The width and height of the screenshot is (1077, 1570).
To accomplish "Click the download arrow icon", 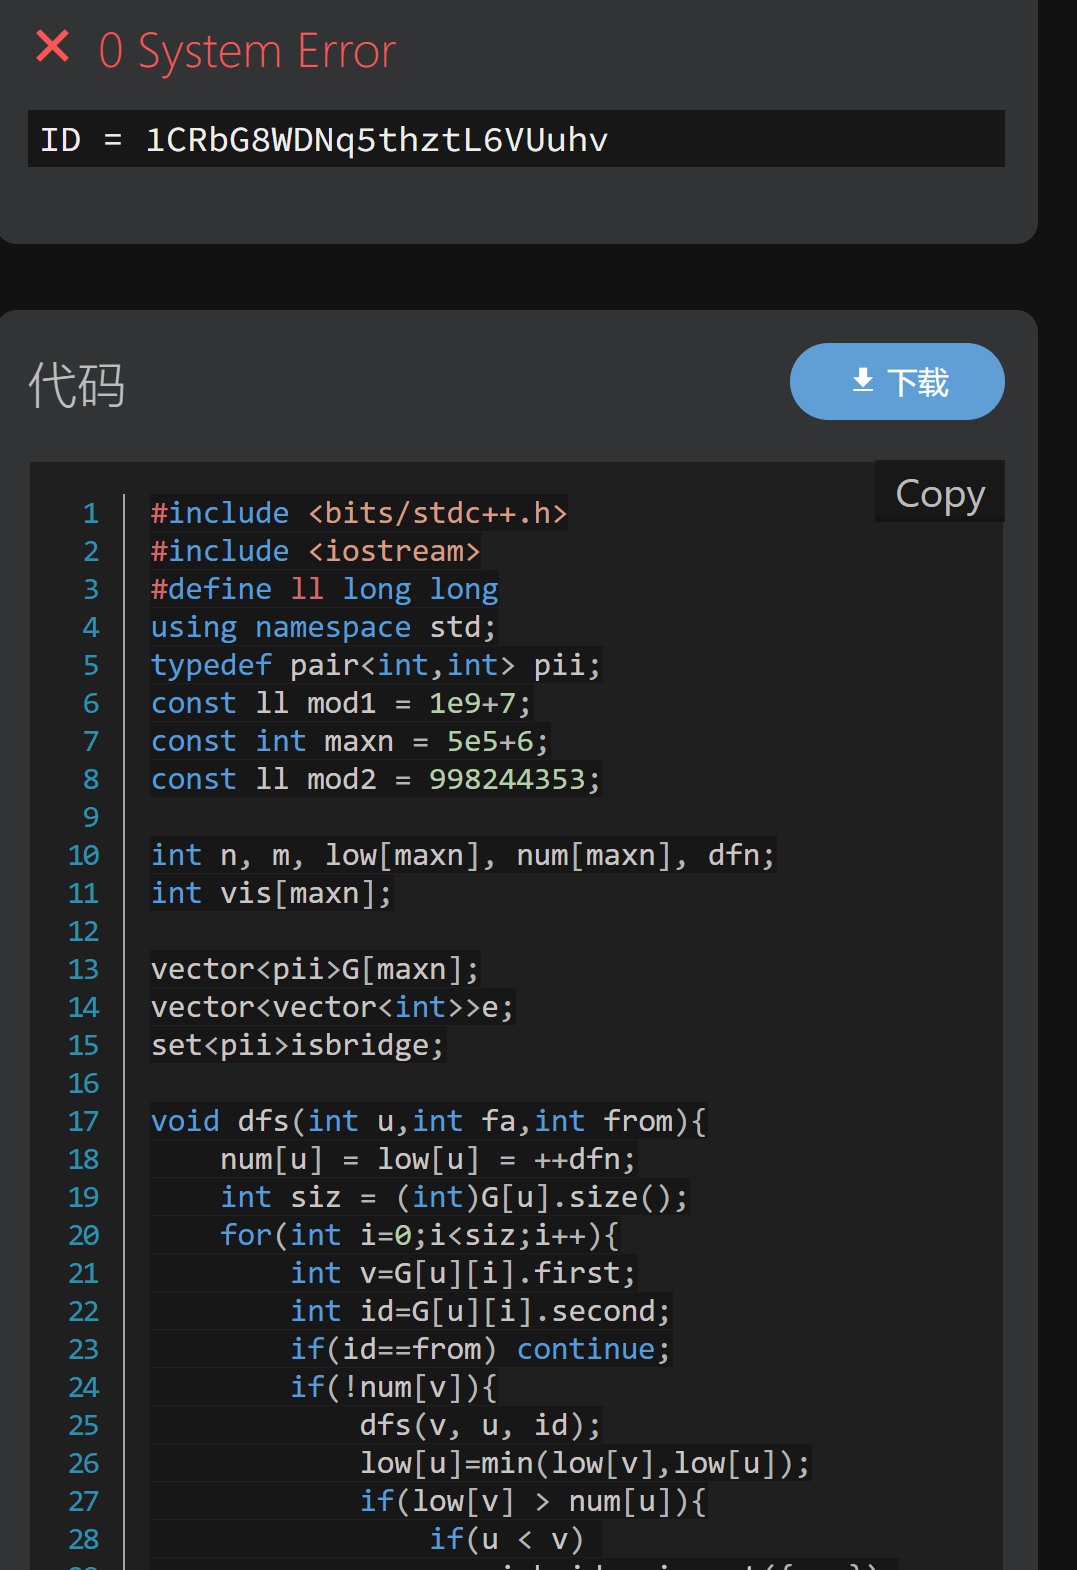I will pos(862,381).
